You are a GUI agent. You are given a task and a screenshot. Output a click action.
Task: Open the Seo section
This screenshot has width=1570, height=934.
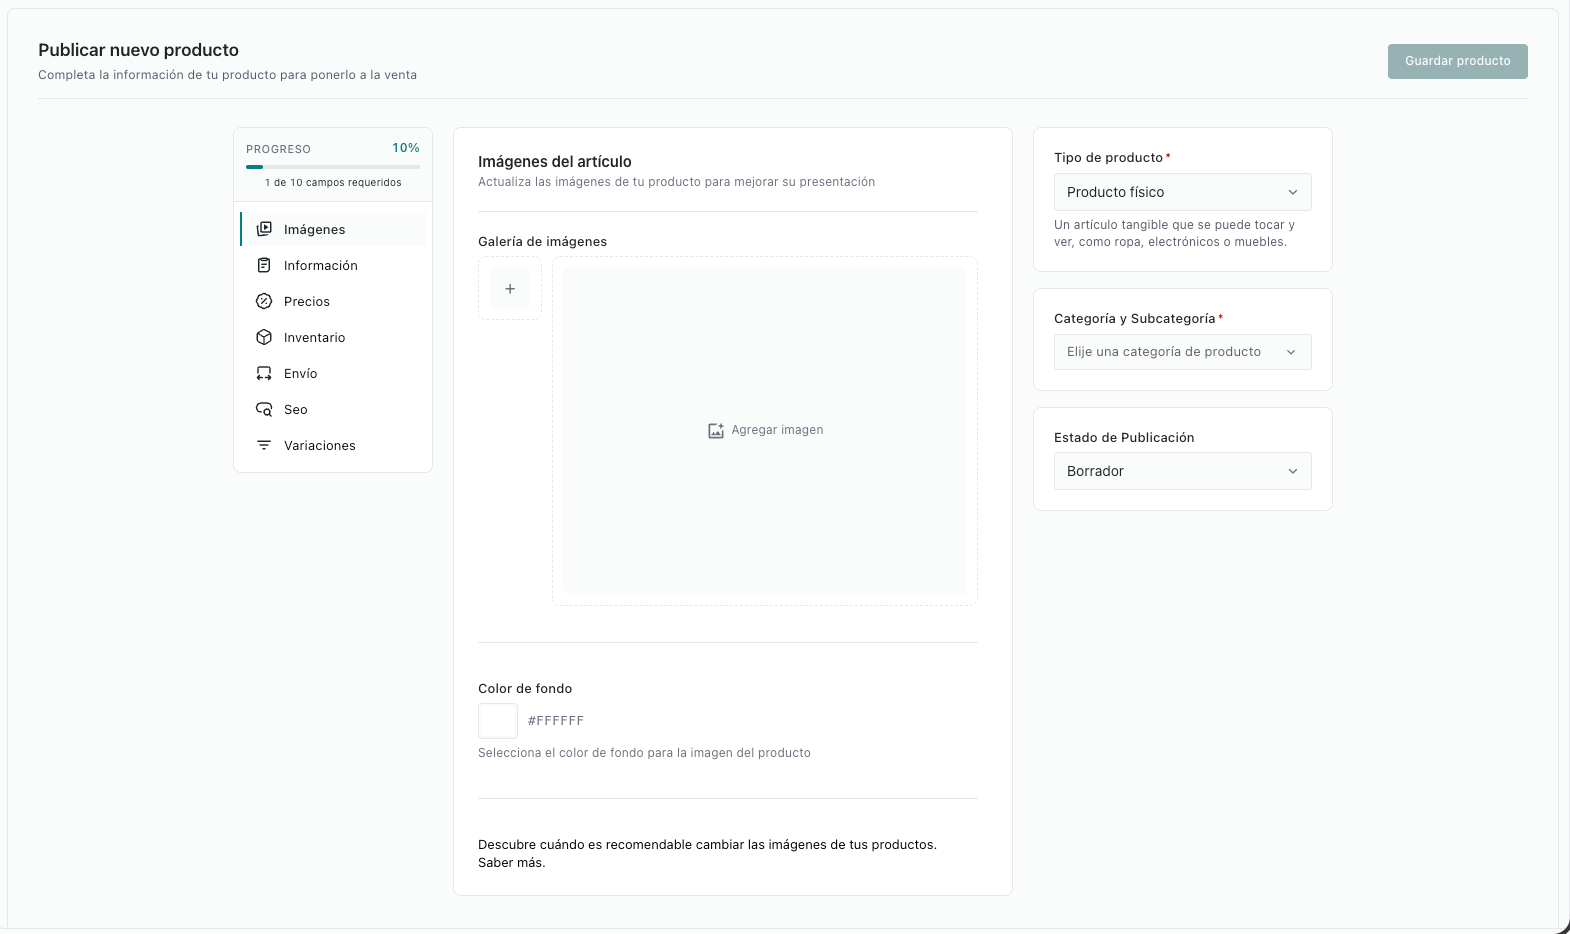tap(333, 409)
